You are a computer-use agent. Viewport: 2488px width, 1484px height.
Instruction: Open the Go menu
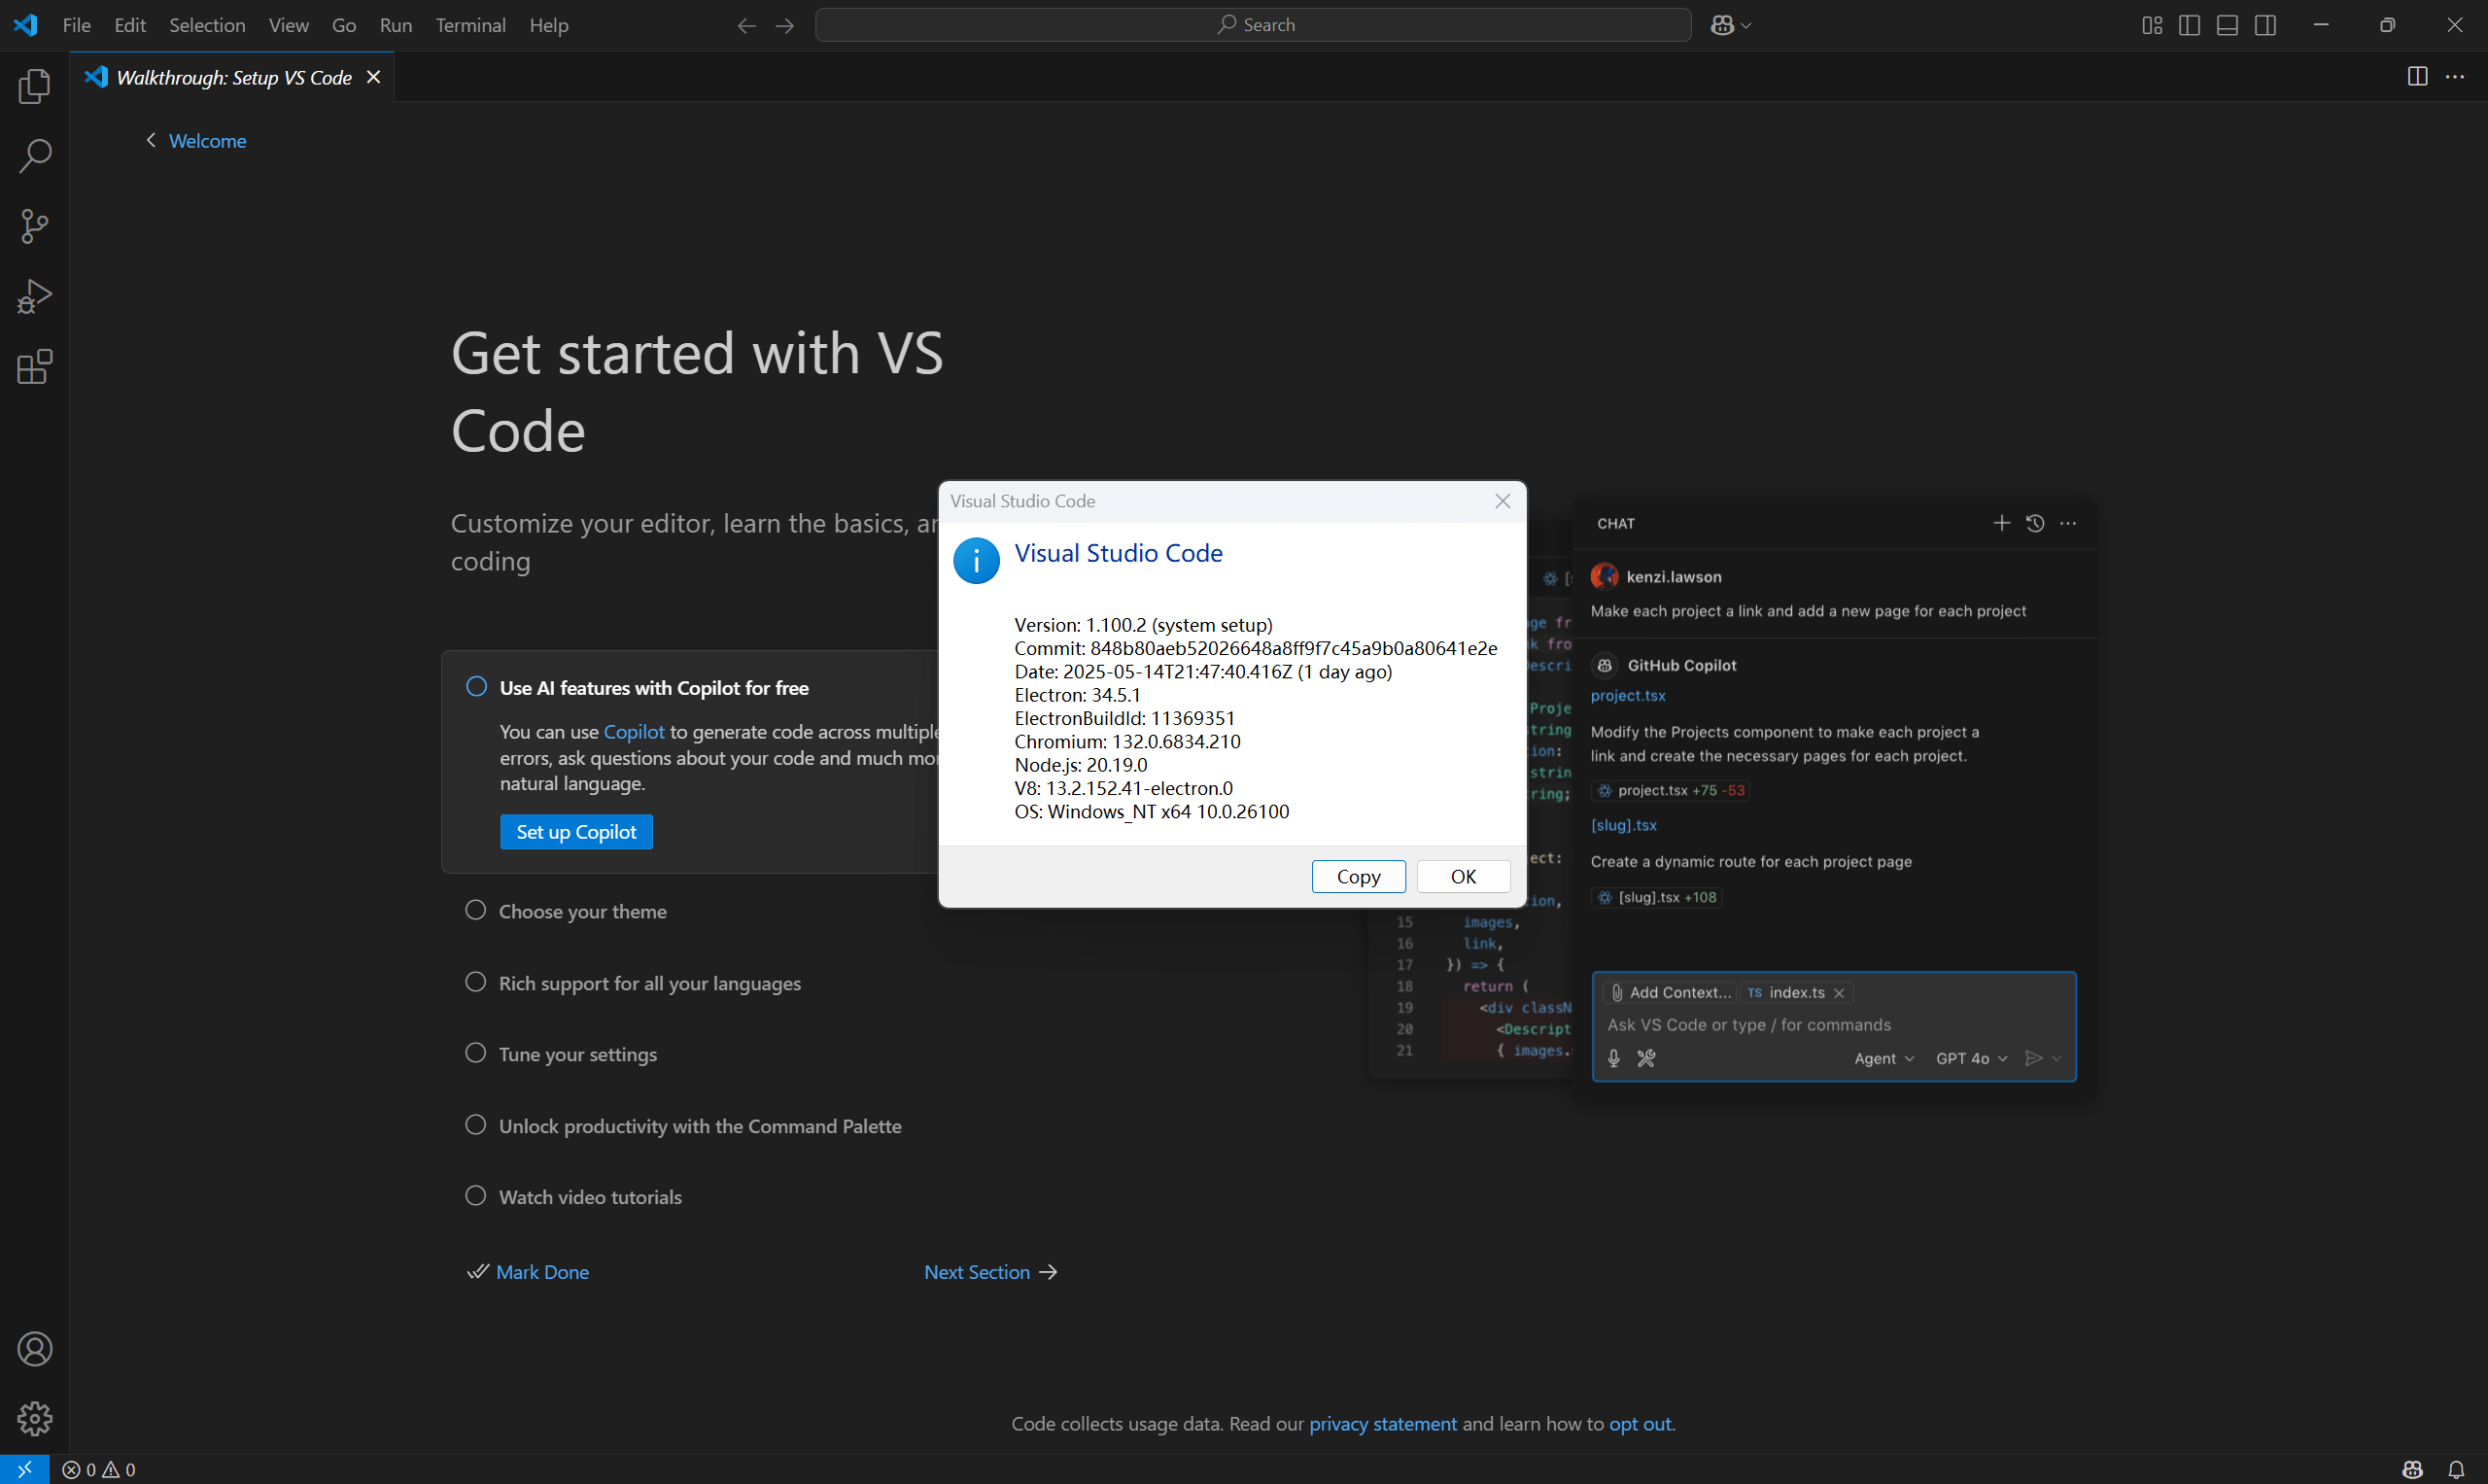tap(344, 25)
